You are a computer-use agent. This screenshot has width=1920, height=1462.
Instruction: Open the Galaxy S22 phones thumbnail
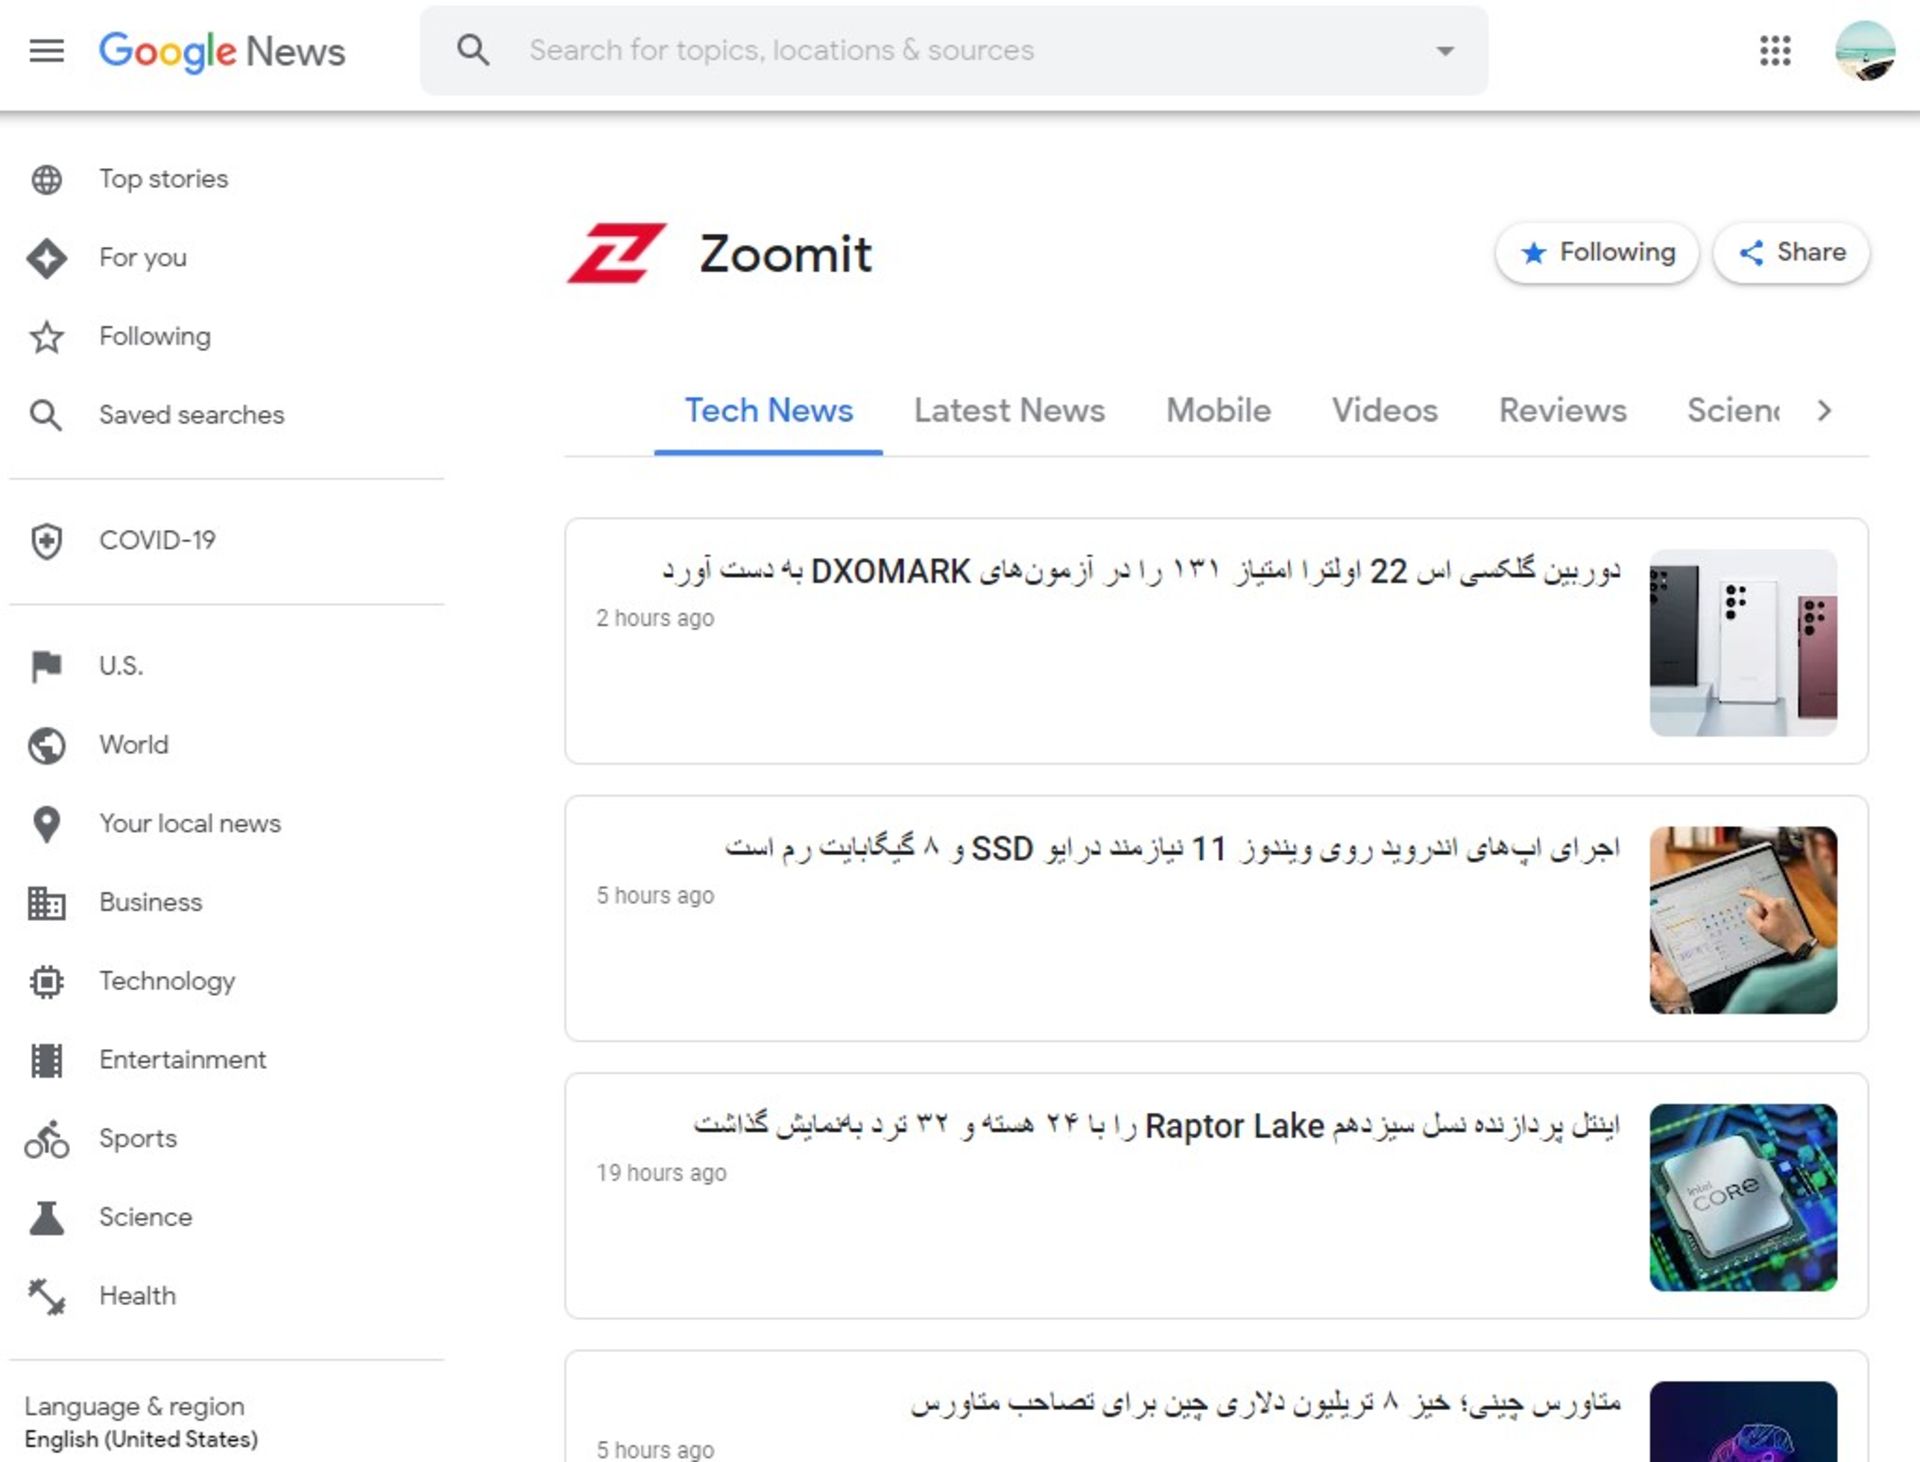(1743, 642)
